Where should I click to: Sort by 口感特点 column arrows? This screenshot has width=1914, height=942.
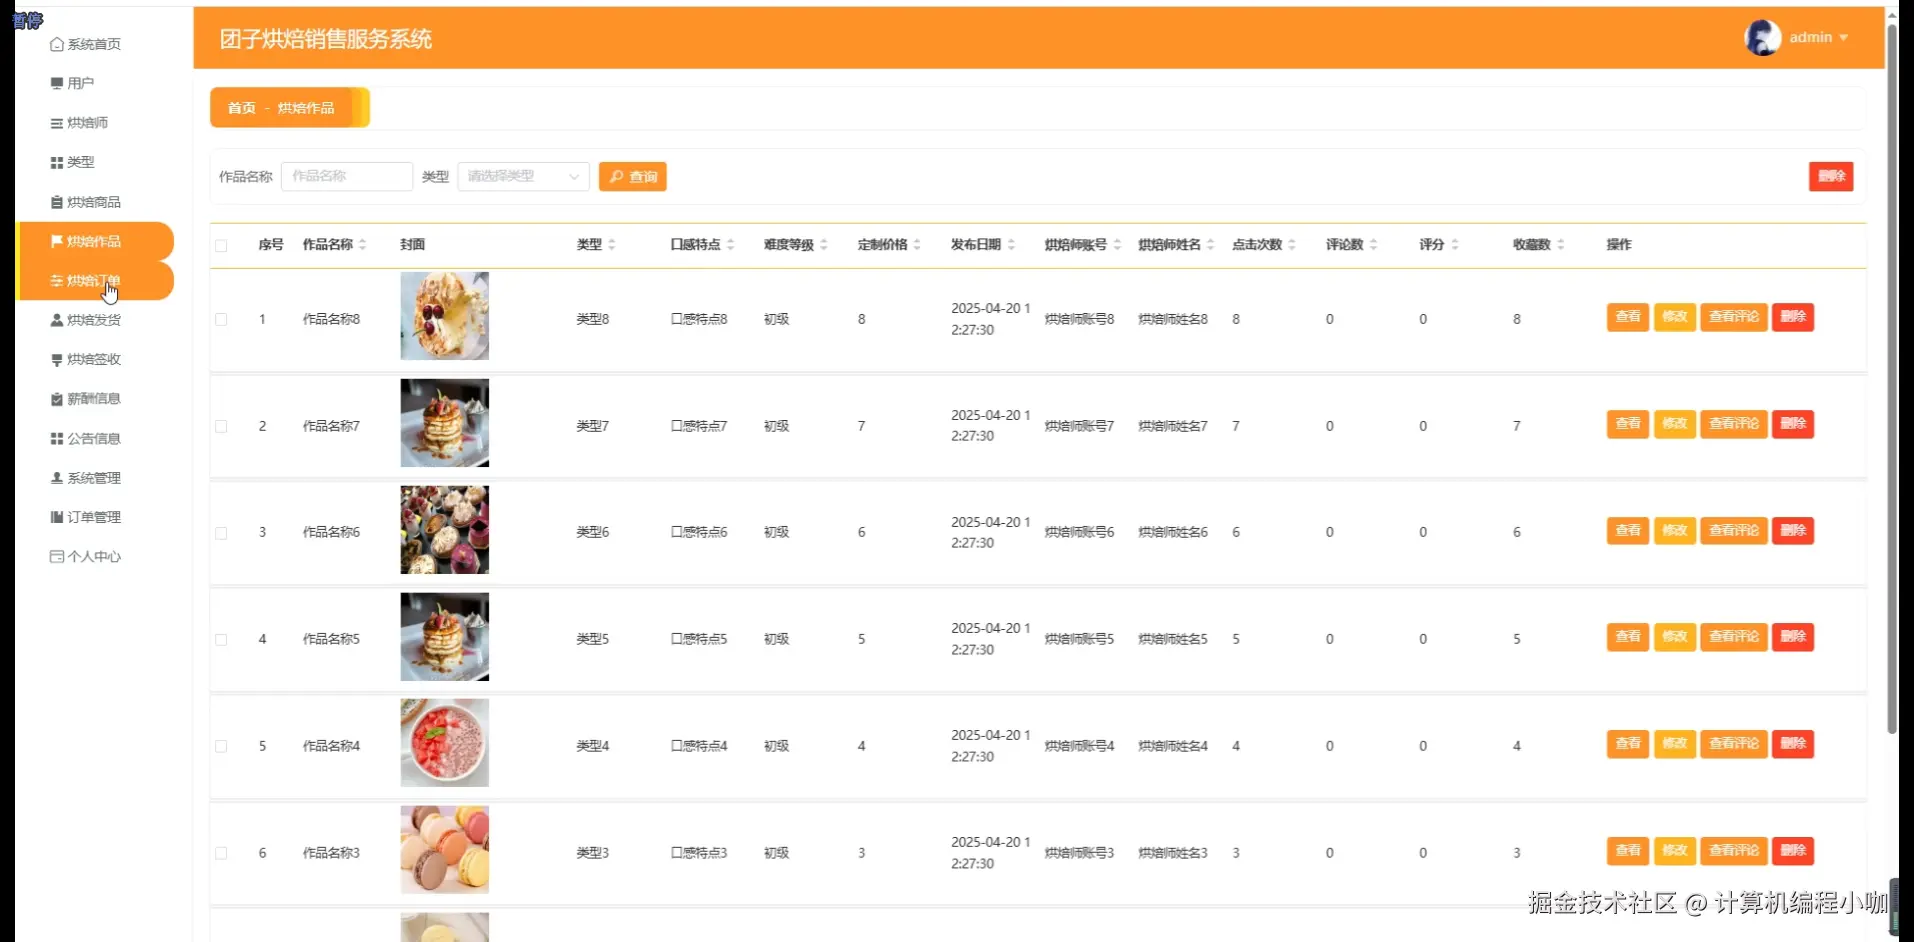coord(731,245)
